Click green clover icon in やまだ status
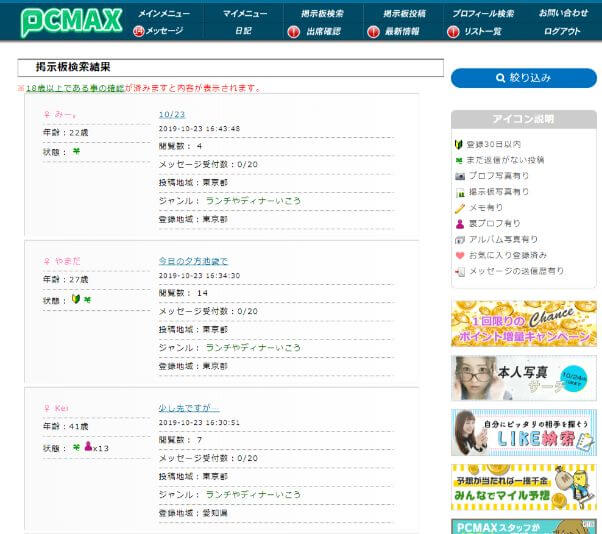Viewport: 602px width, 534px height. [88, 299]
